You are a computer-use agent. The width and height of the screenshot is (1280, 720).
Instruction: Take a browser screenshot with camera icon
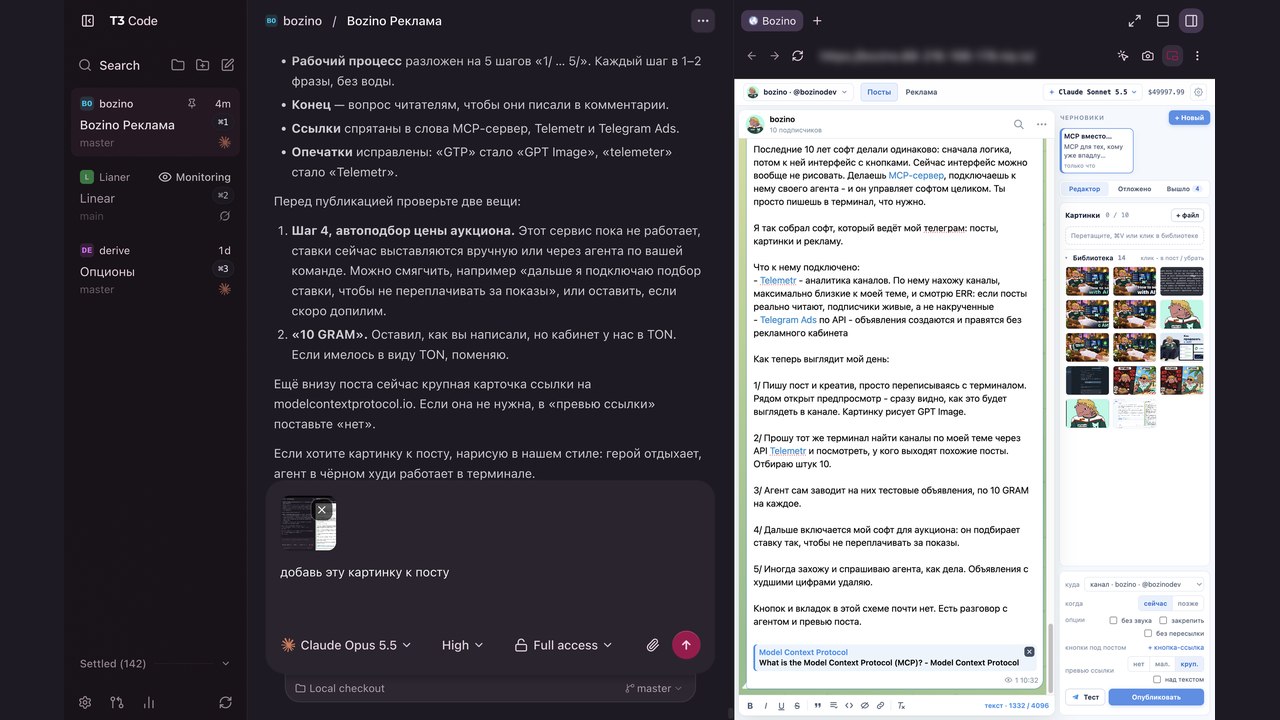click(1147, 56)
